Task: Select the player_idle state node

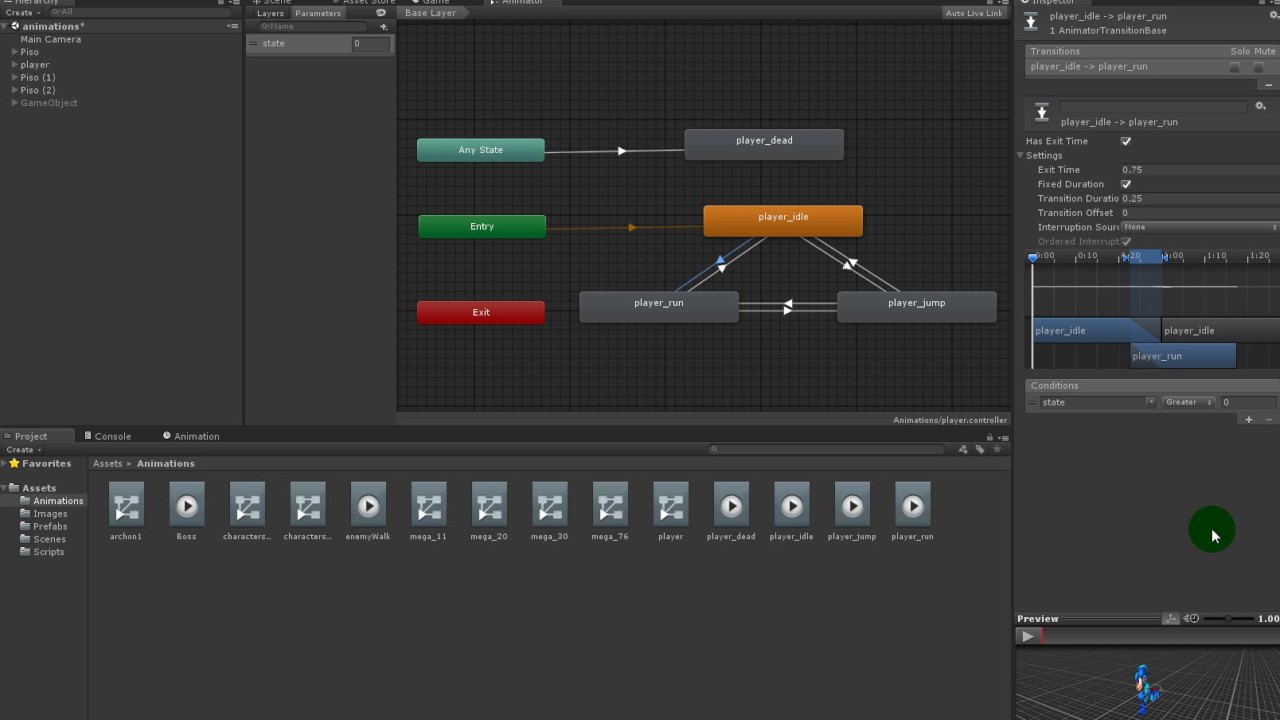Action: (783, 220)
